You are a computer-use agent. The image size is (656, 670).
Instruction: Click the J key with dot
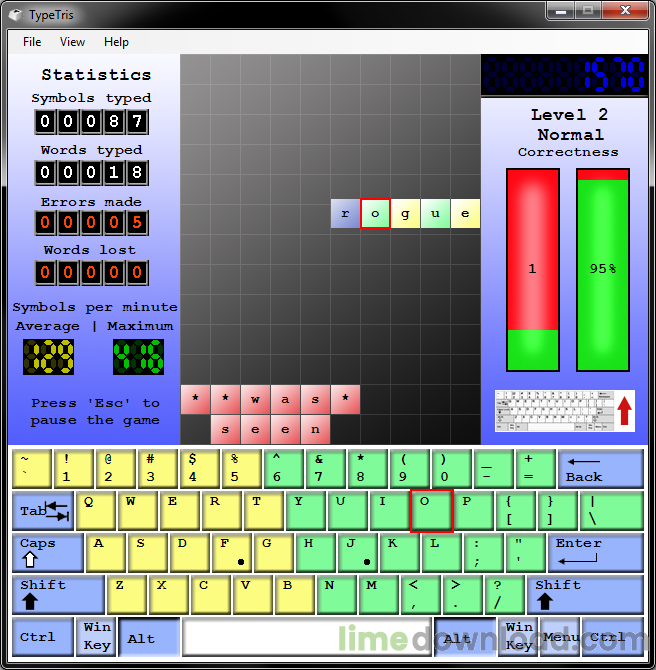click(x=357, y=552)
